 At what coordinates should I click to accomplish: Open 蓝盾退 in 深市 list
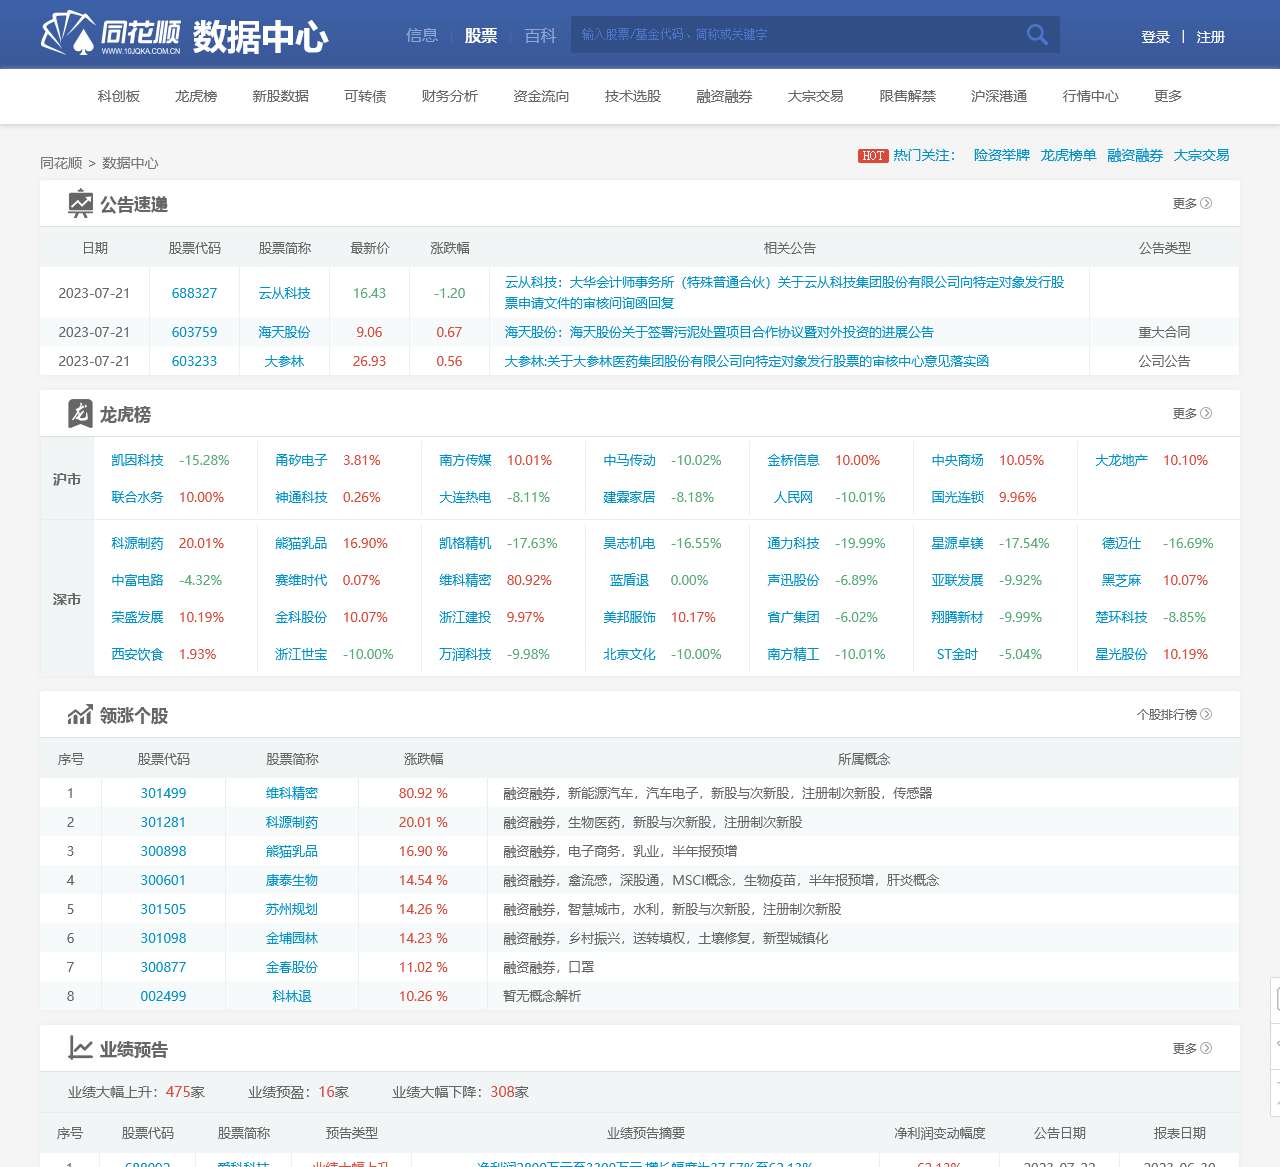pyautogui.click(x=629, y=580)
